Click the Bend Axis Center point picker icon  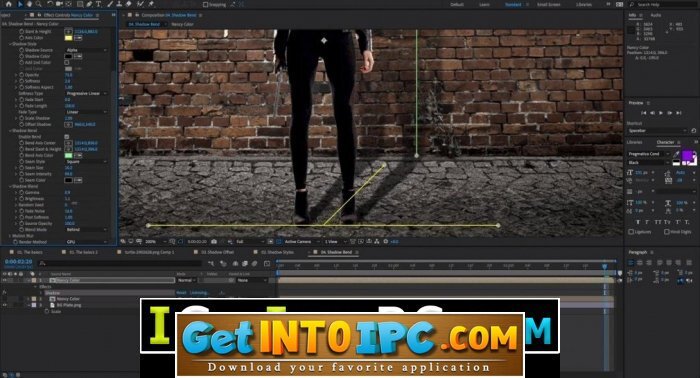tap(68, 143)
